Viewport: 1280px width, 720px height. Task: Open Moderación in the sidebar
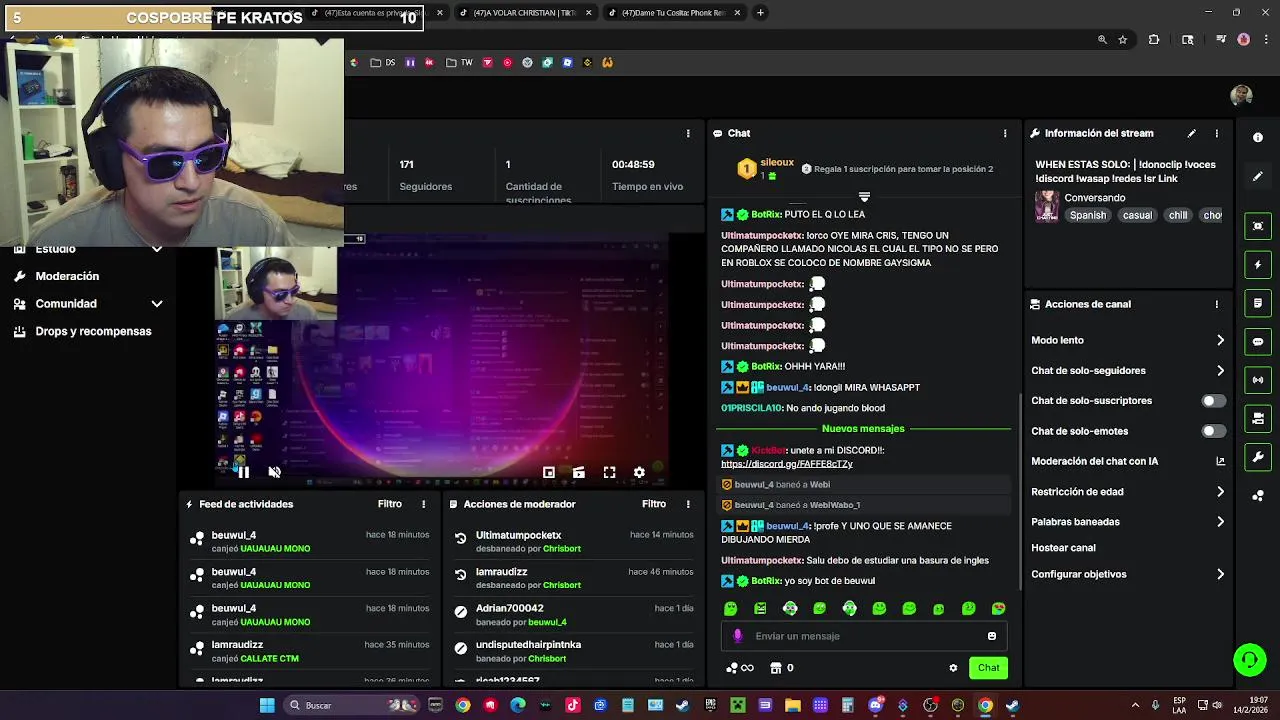point(67,276)
